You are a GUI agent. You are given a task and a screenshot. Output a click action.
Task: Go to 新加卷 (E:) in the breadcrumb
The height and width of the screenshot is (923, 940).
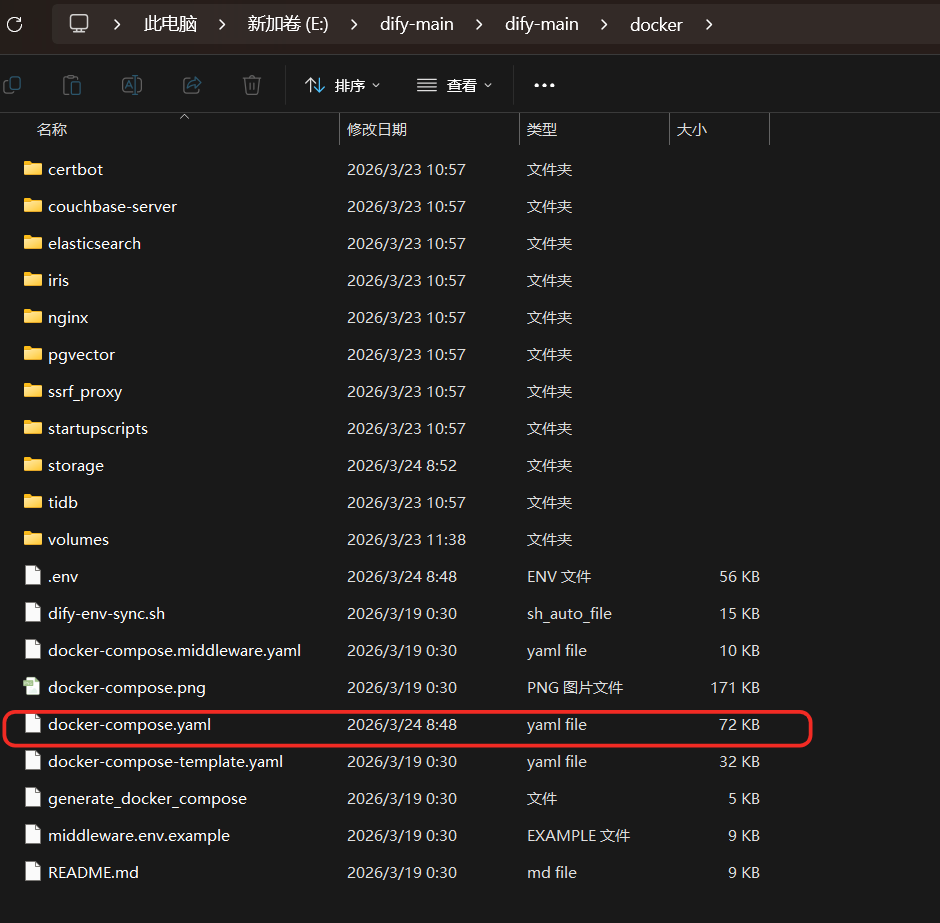tap(288, 24)
